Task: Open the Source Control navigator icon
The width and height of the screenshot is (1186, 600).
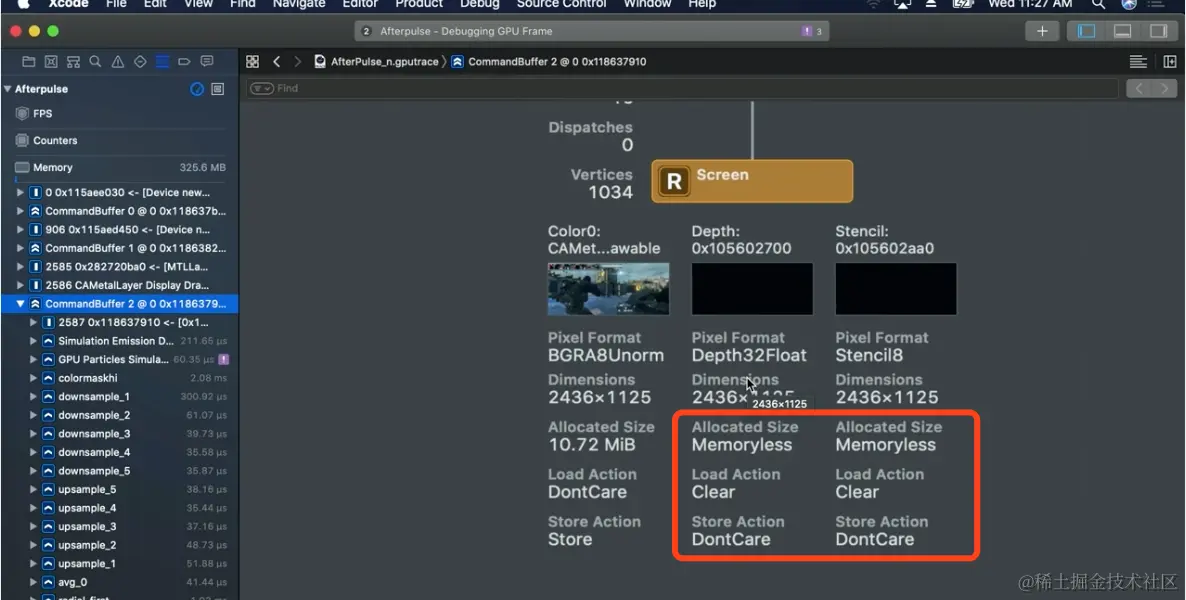Action: (51, 62)
